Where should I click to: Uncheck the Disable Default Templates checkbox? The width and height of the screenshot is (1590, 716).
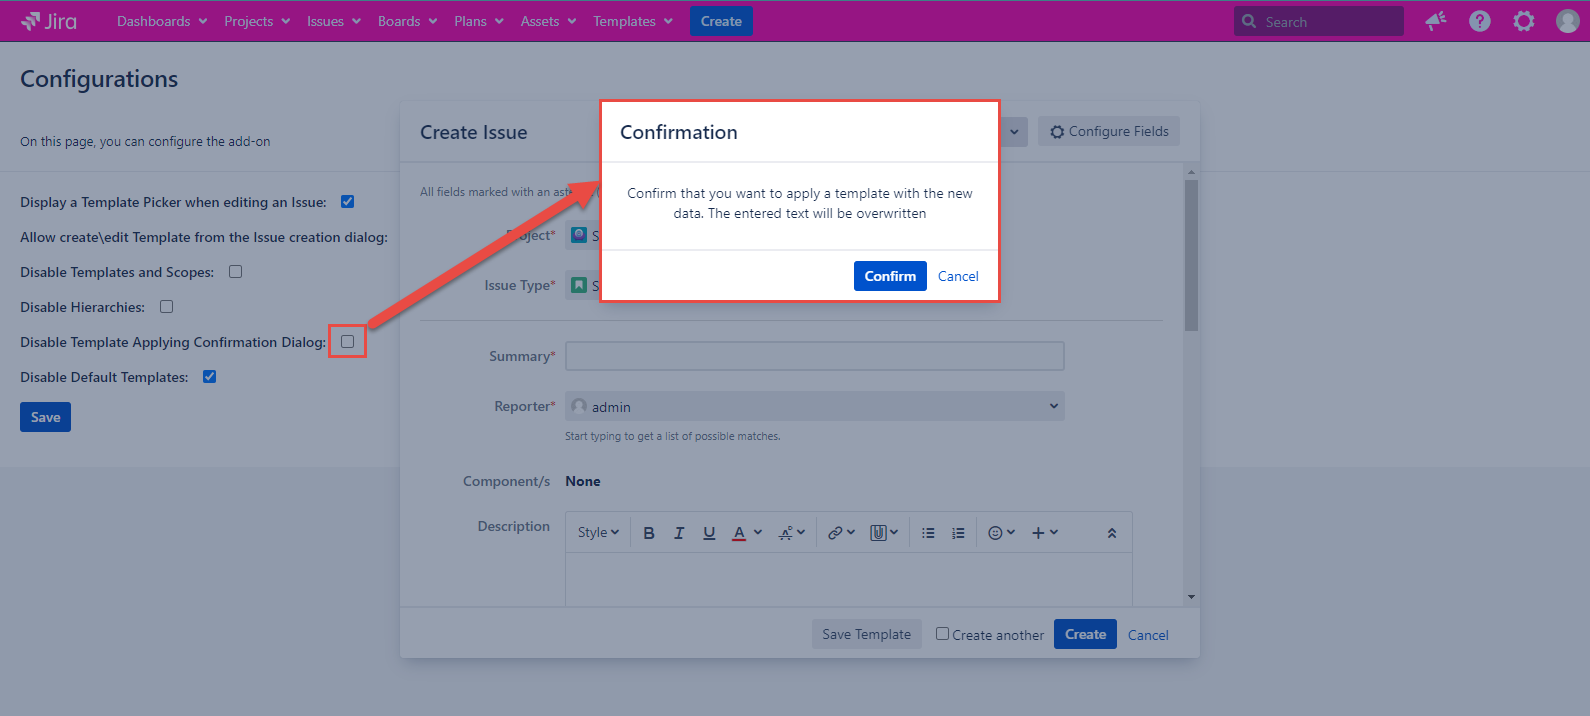click(210, 377)
